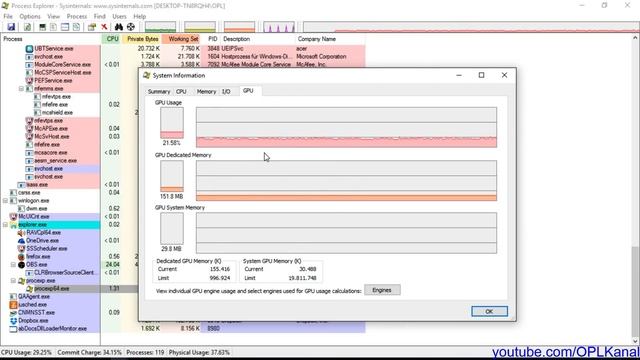Select the GPU tab

pyautogui.click(x=248, y=91)
